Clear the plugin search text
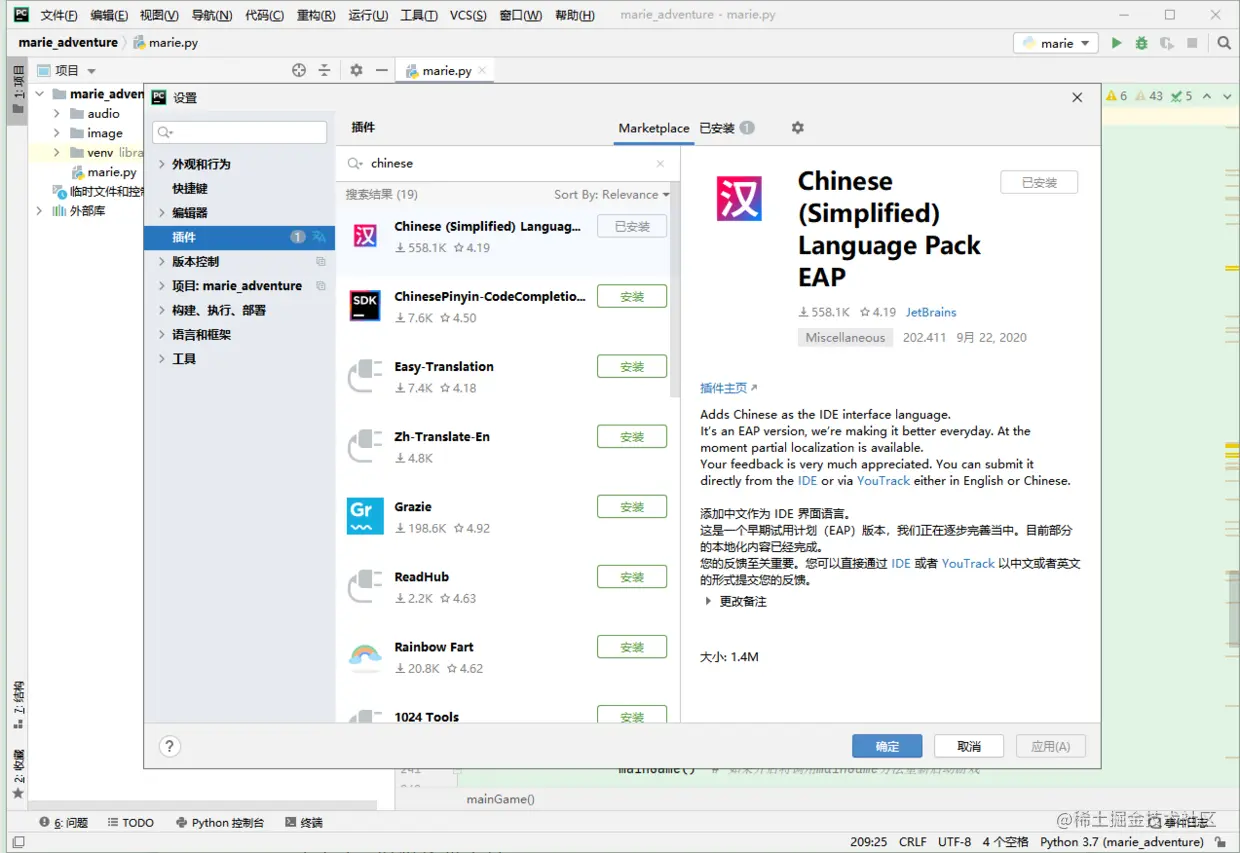Viewport: 1240px width, 853px height. tap(660, 164)
